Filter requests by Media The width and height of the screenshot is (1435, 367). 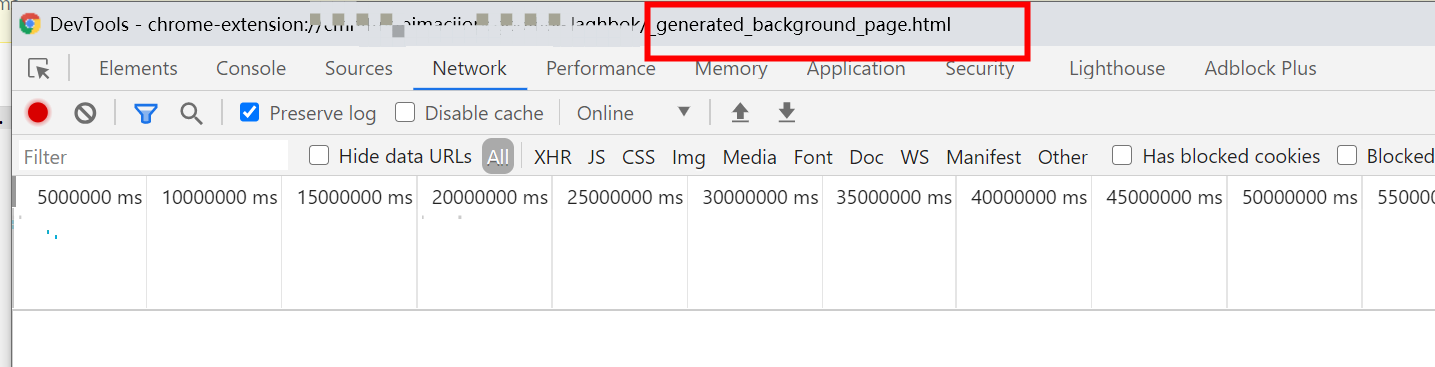750,157
